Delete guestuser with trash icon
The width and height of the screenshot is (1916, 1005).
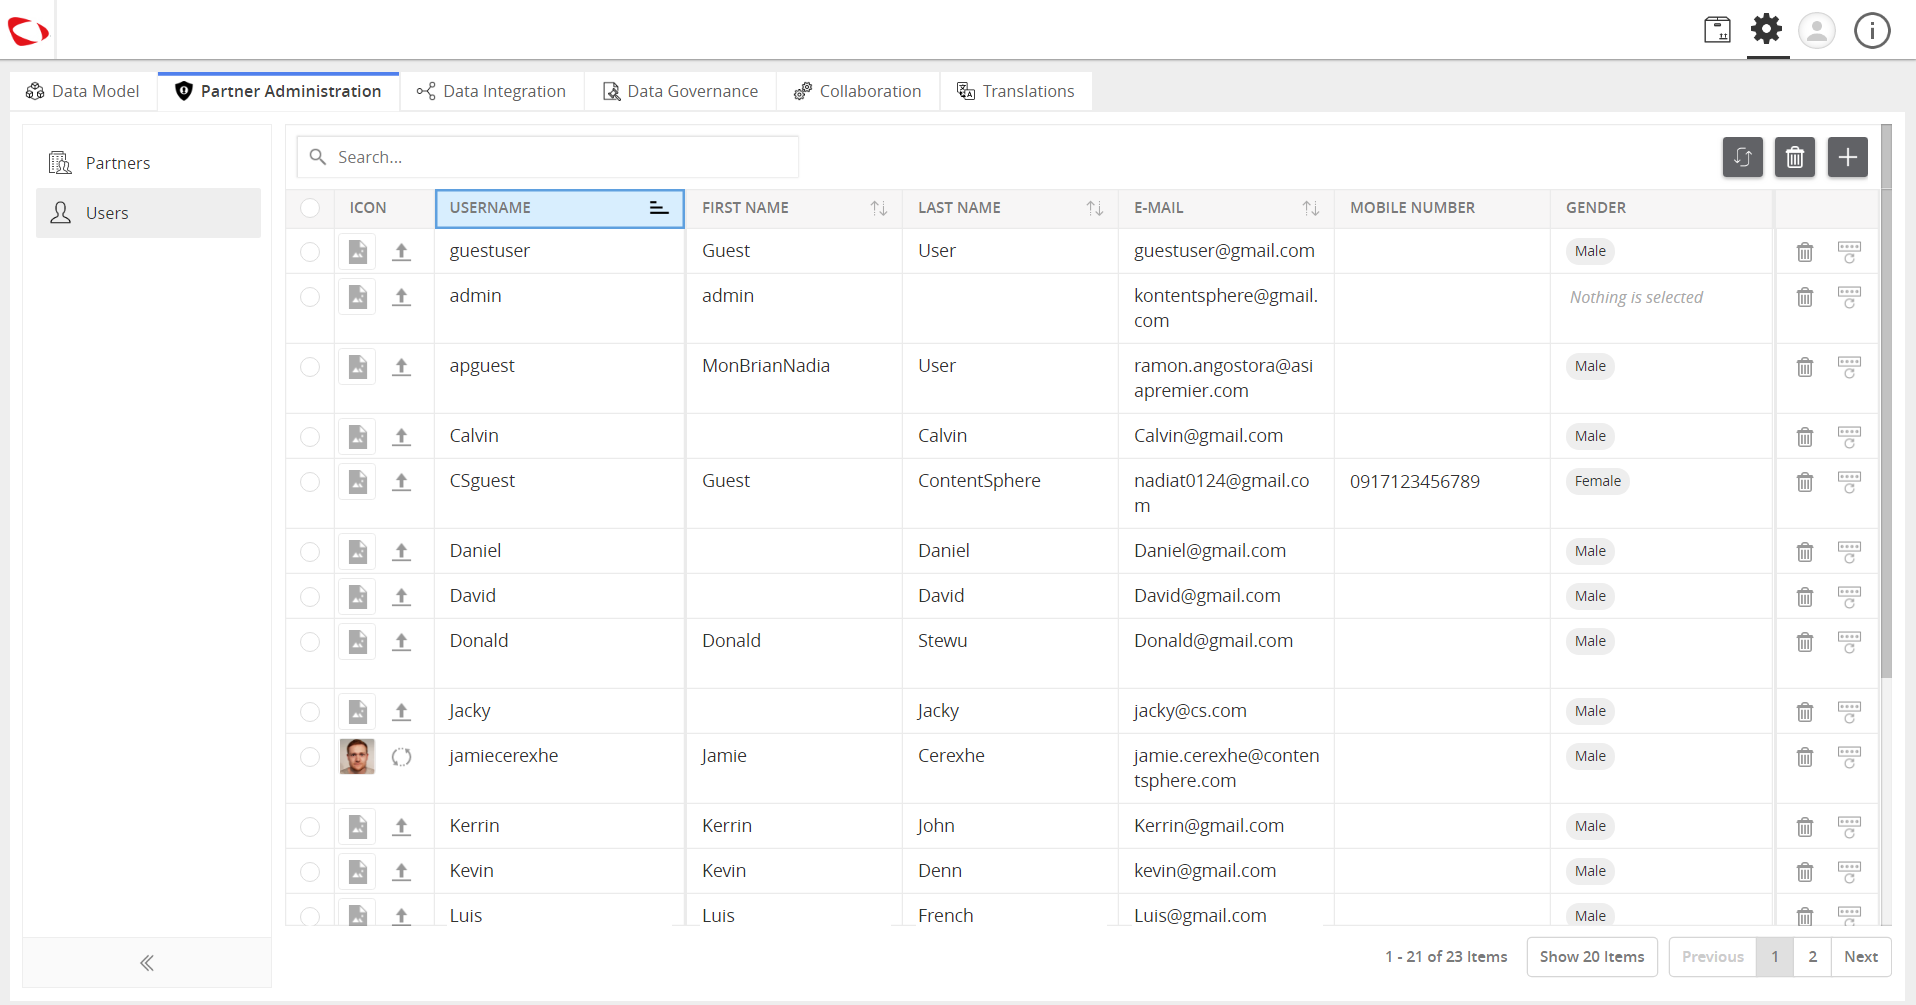click(x=1805, y=252)
